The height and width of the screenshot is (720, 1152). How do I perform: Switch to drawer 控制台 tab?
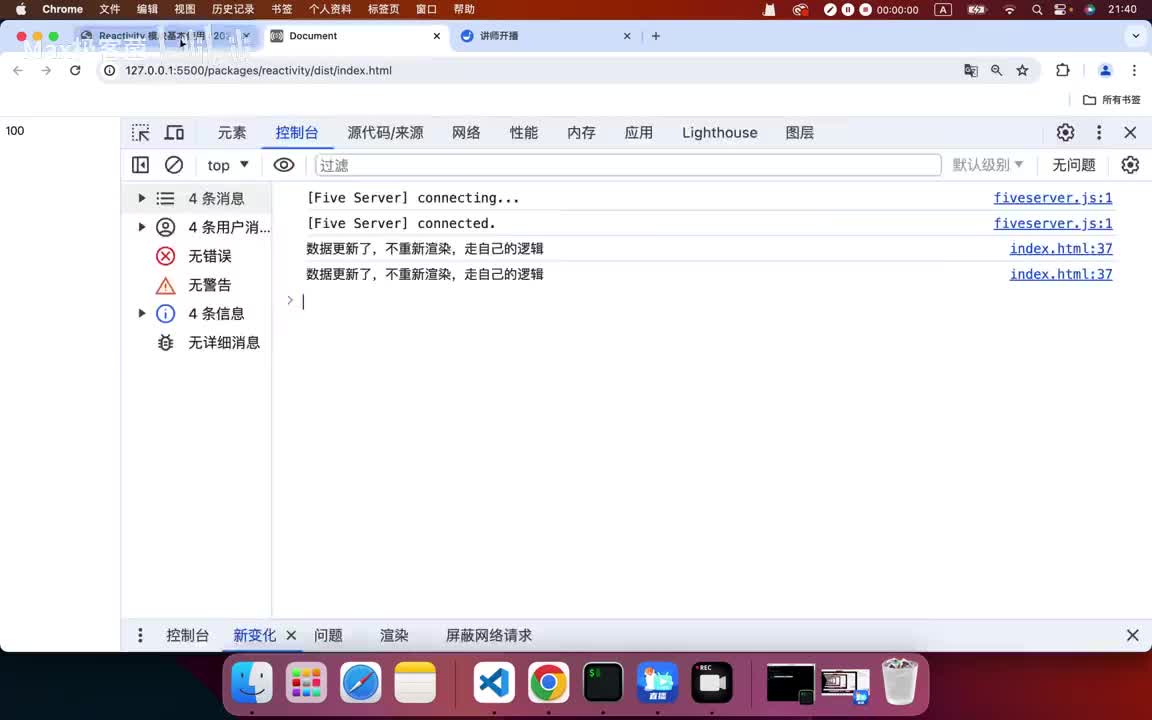[187, 636]
